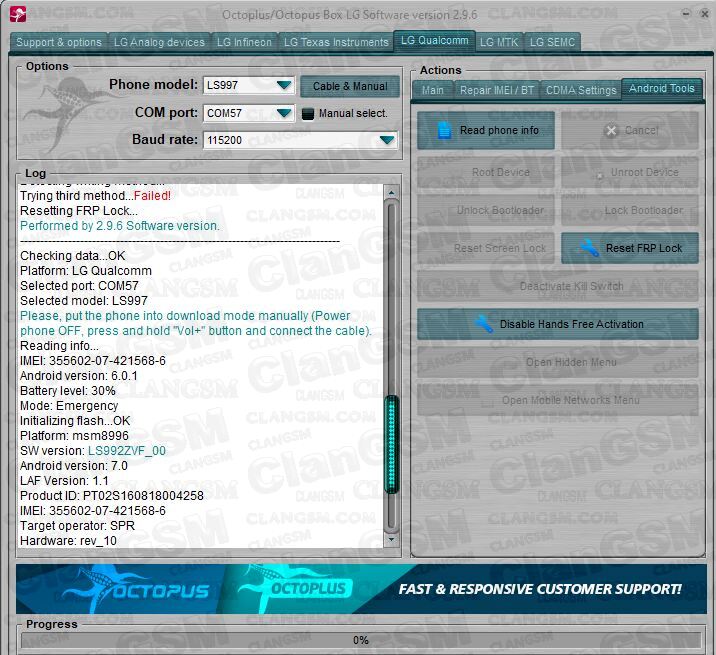Click Open Mobile Networks Menu button
Image resolution: width=716 pixels, height=655 pixels.
point(558,400)
